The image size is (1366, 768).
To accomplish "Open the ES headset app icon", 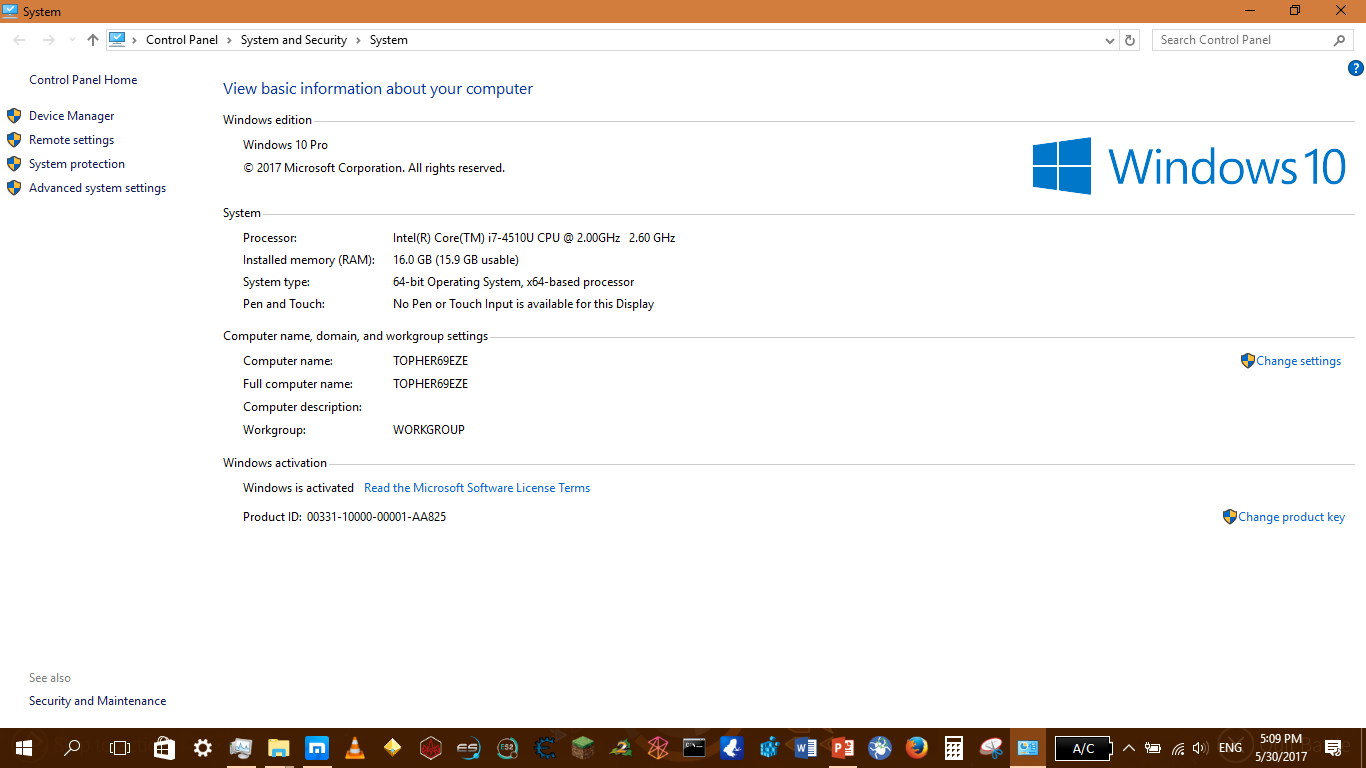I will click(x=468, y=748).
